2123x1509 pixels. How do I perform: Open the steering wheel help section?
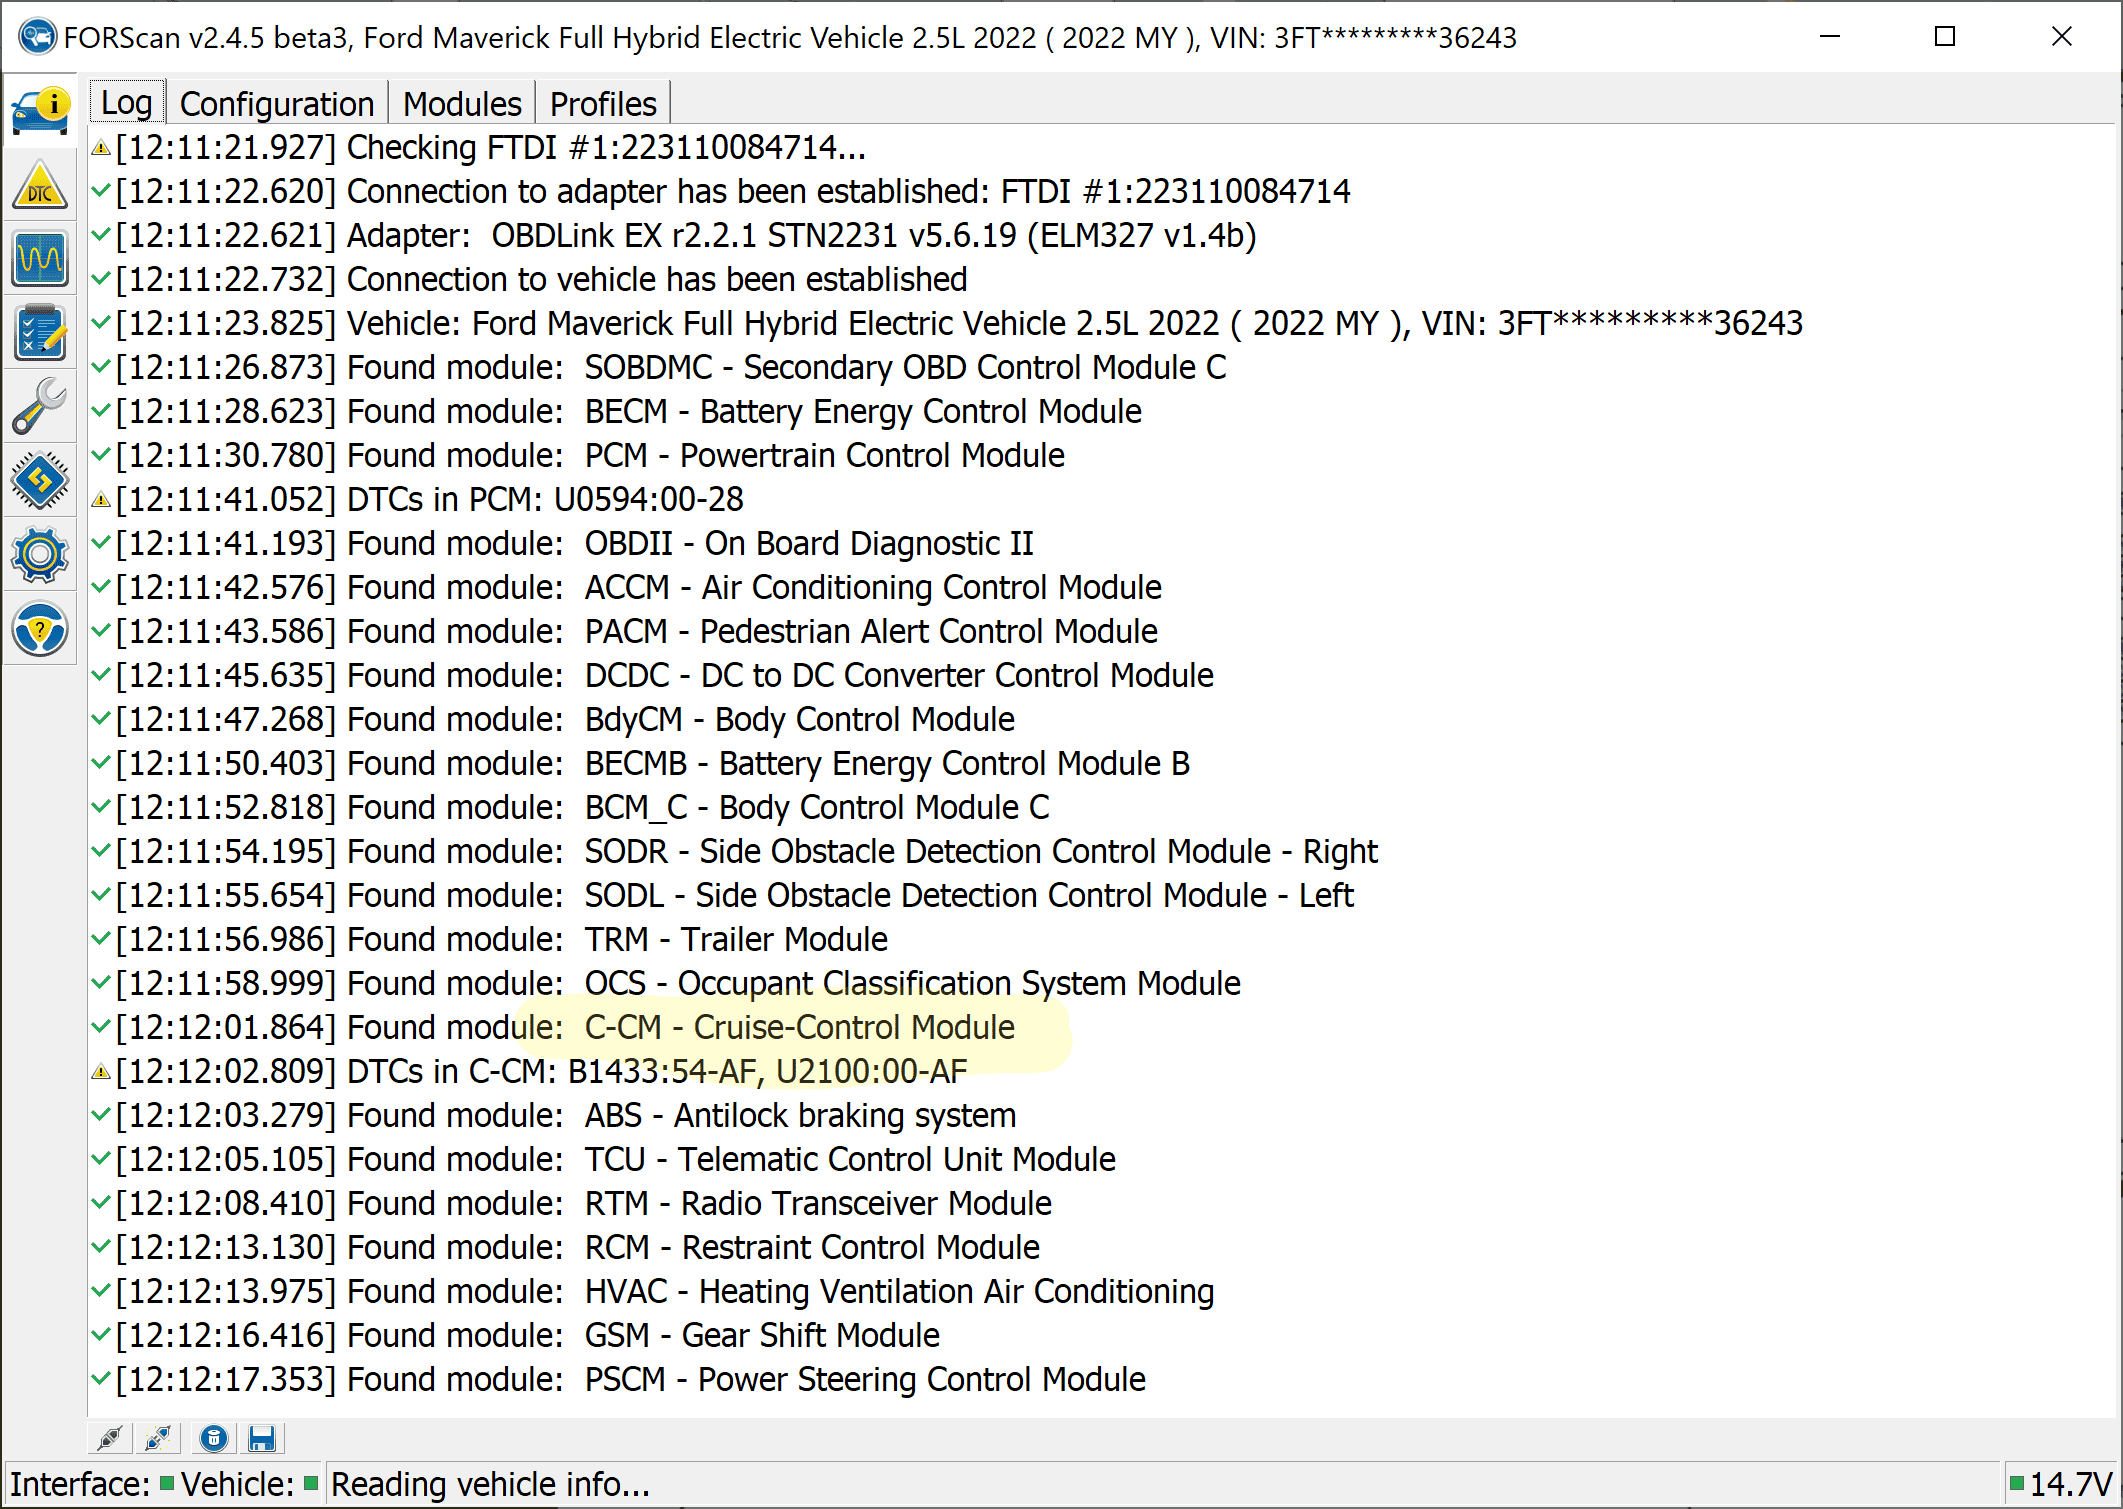40,629
